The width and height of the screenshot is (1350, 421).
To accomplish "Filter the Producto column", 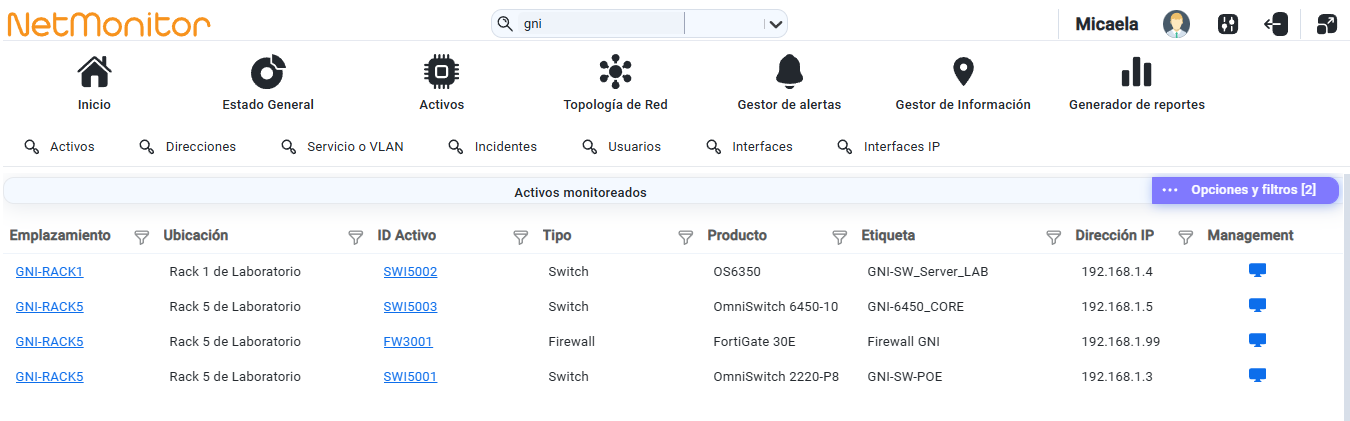I will (840, 237).
